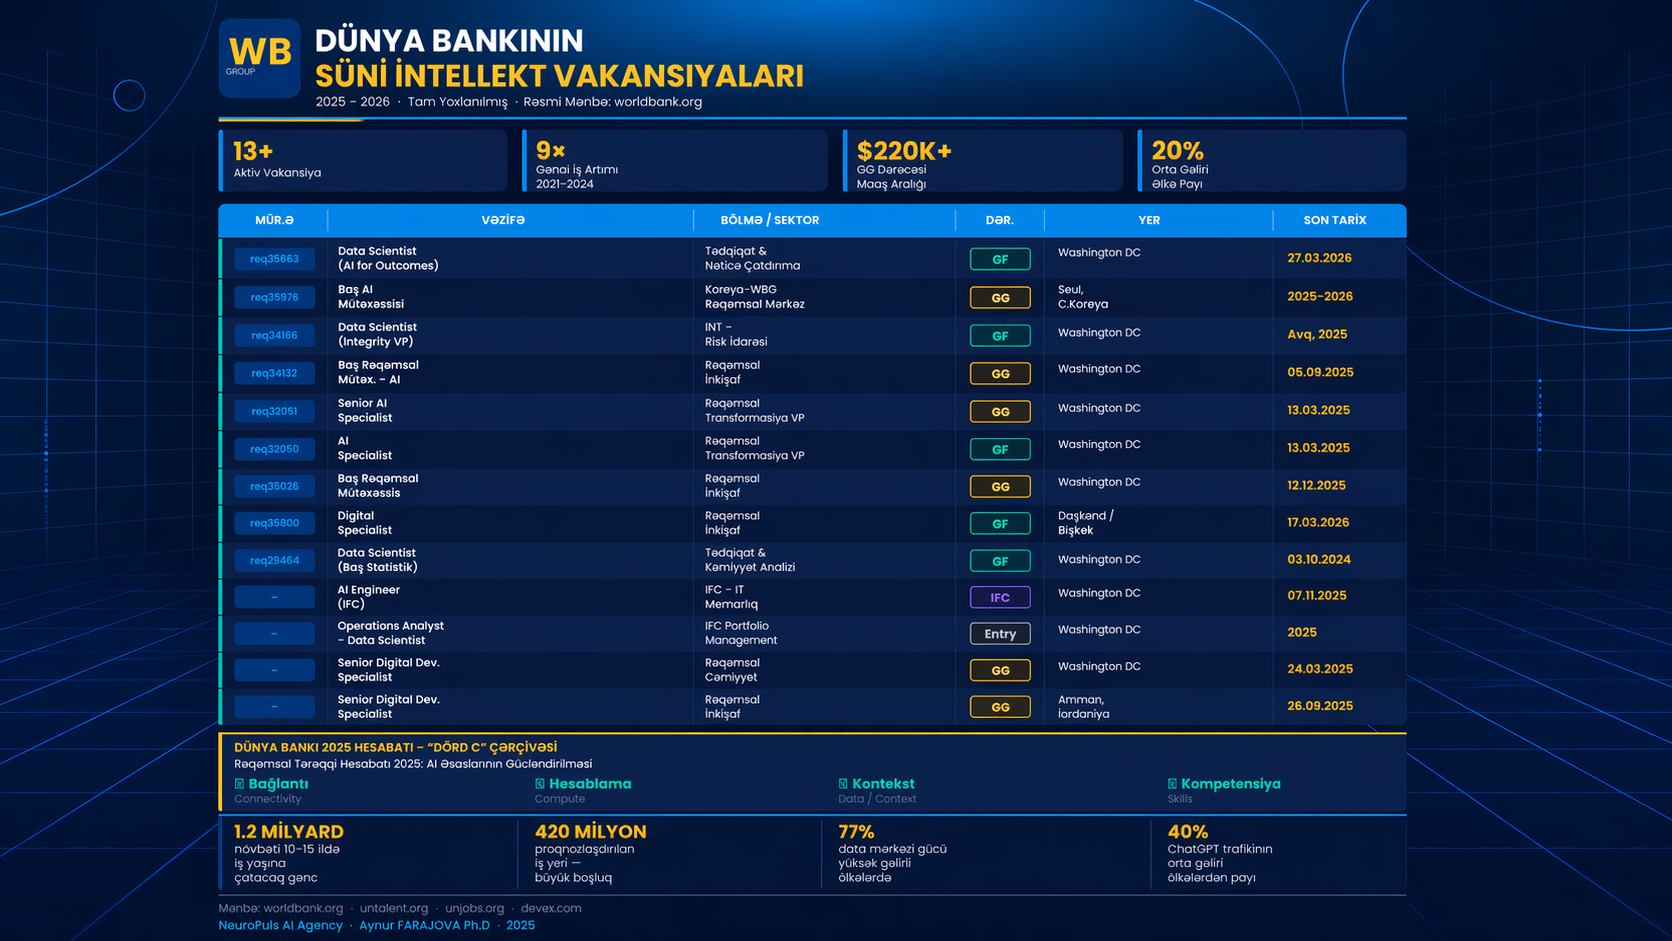Click the Entry grade badge
Image resolution: width=1672 pixels, height=941 pixels.
click(999, 634)
